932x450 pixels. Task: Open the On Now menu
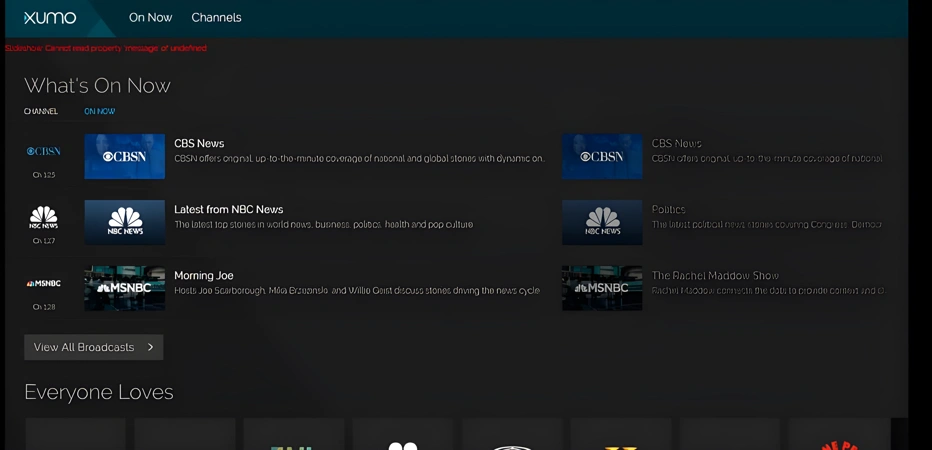(150, 18)
